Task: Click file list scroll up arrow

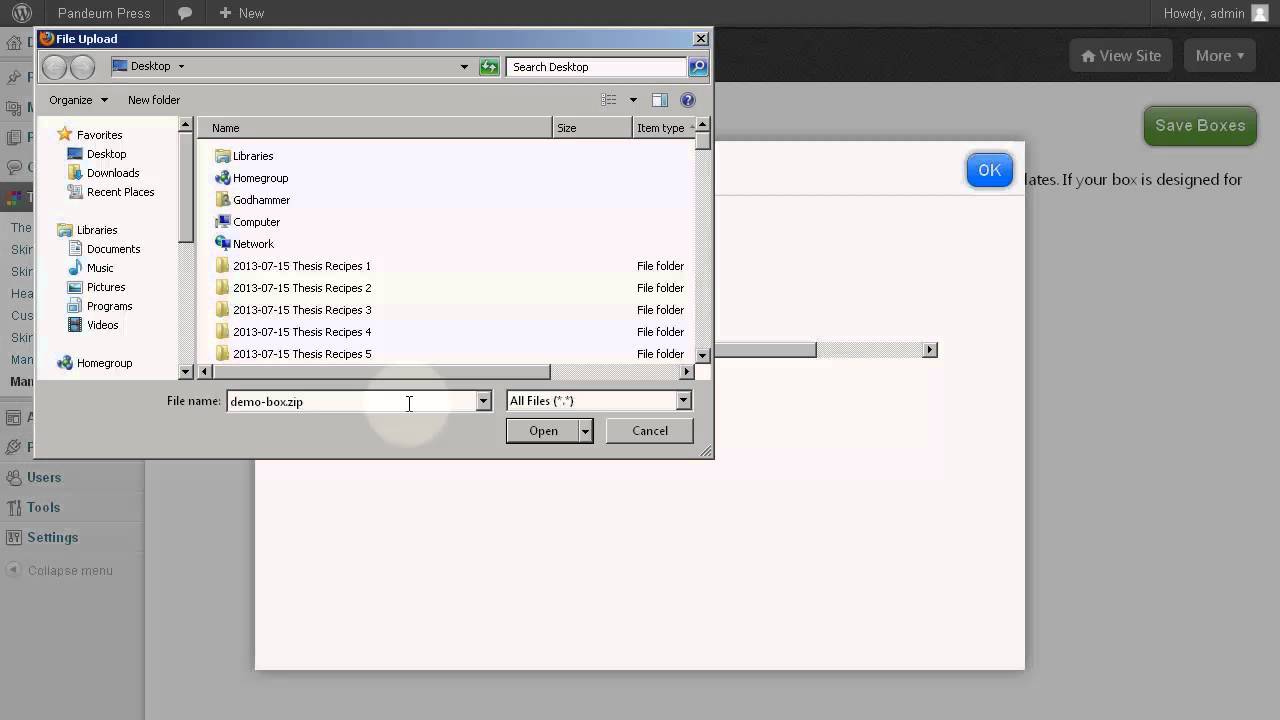Action: click(703, 124)
